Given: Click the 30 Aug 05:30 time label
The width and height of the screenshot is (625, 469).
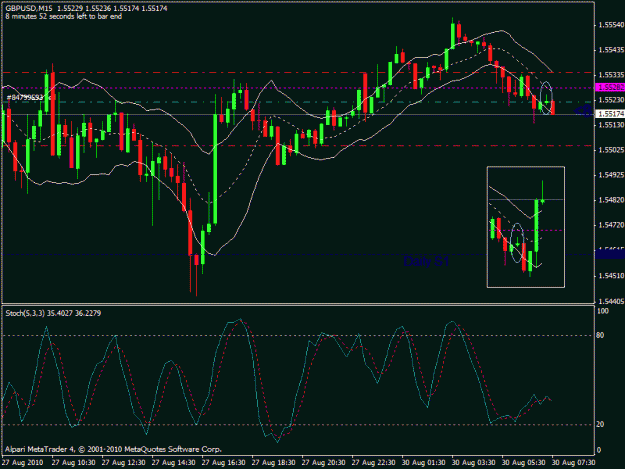Looking at the screenshot, I should pos(523,463).
